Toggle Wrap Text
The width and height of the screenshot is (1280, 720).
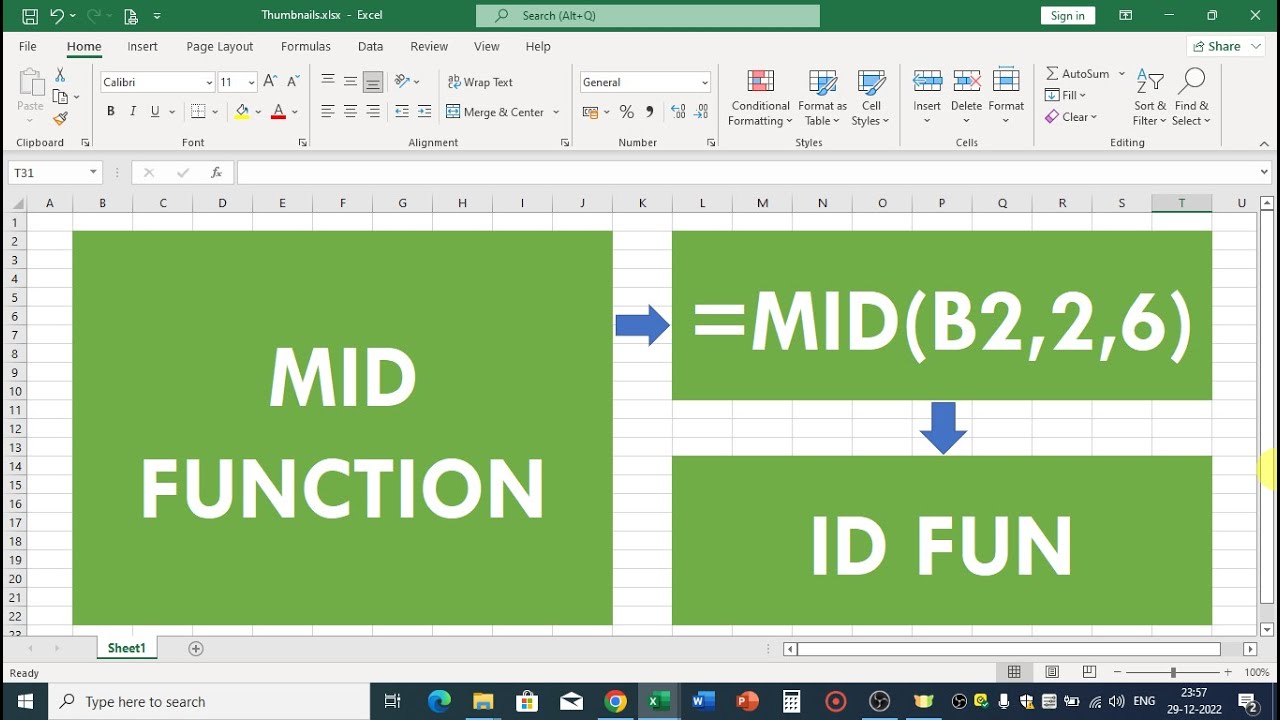point(480,82)
